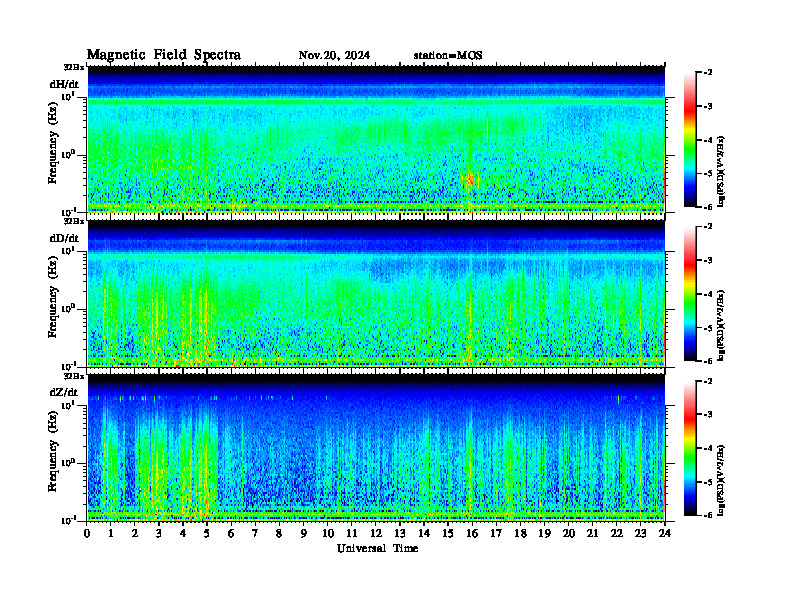Click hour 23 tick label on time axis
792x612 pixels.
tap(640, 534)
